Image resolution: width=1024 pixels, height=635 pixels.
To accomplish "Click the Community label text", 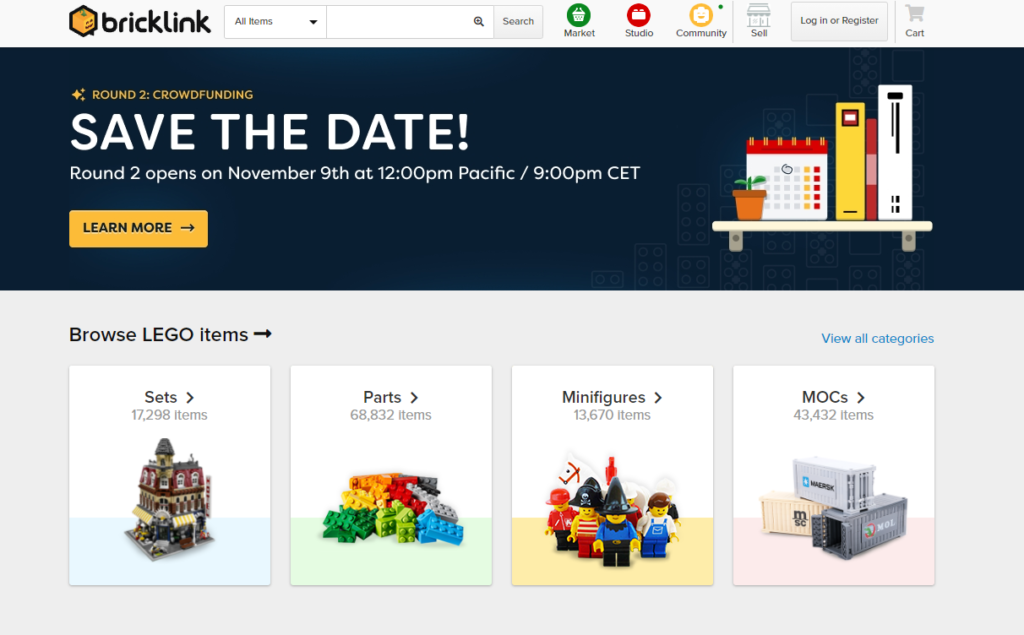I will click(701, 33).
